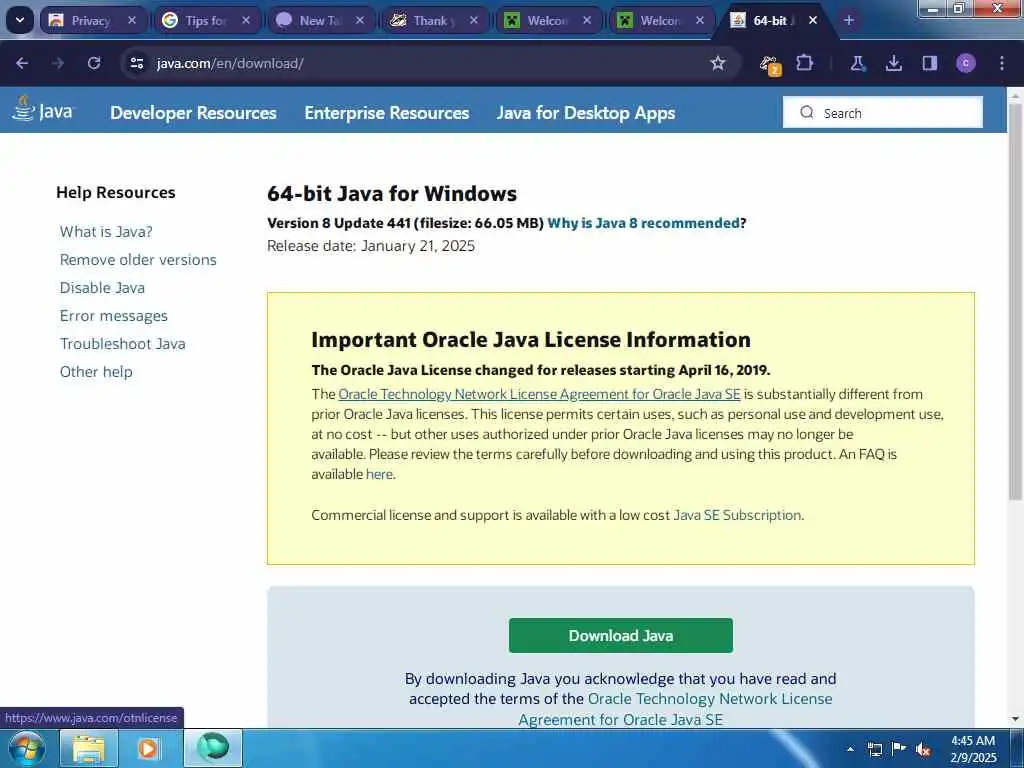Open Troubleshoot Java link
This screenshot has width=1024, height=768.
coord(122,344)
